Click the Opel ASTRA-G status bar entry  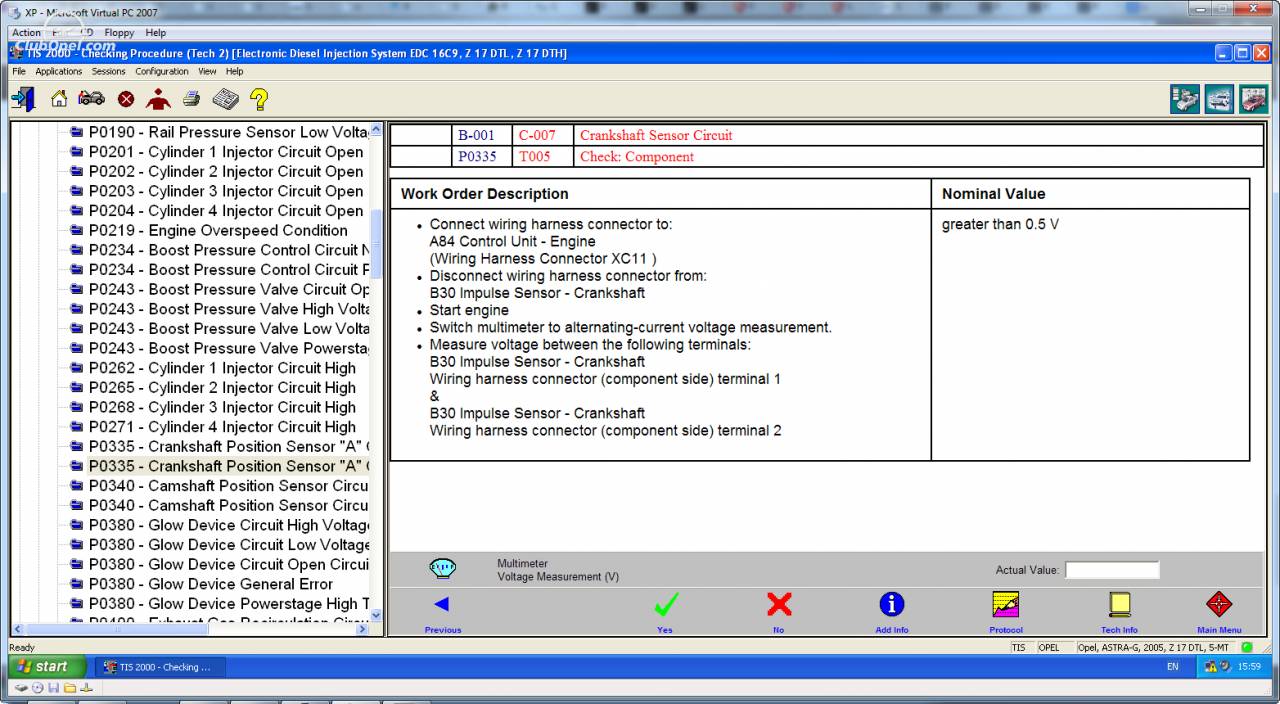click(1155, 647)
